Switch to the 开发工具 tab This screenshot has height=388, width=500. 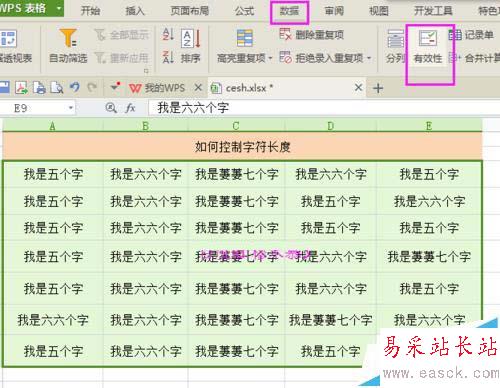click(433, 11)
